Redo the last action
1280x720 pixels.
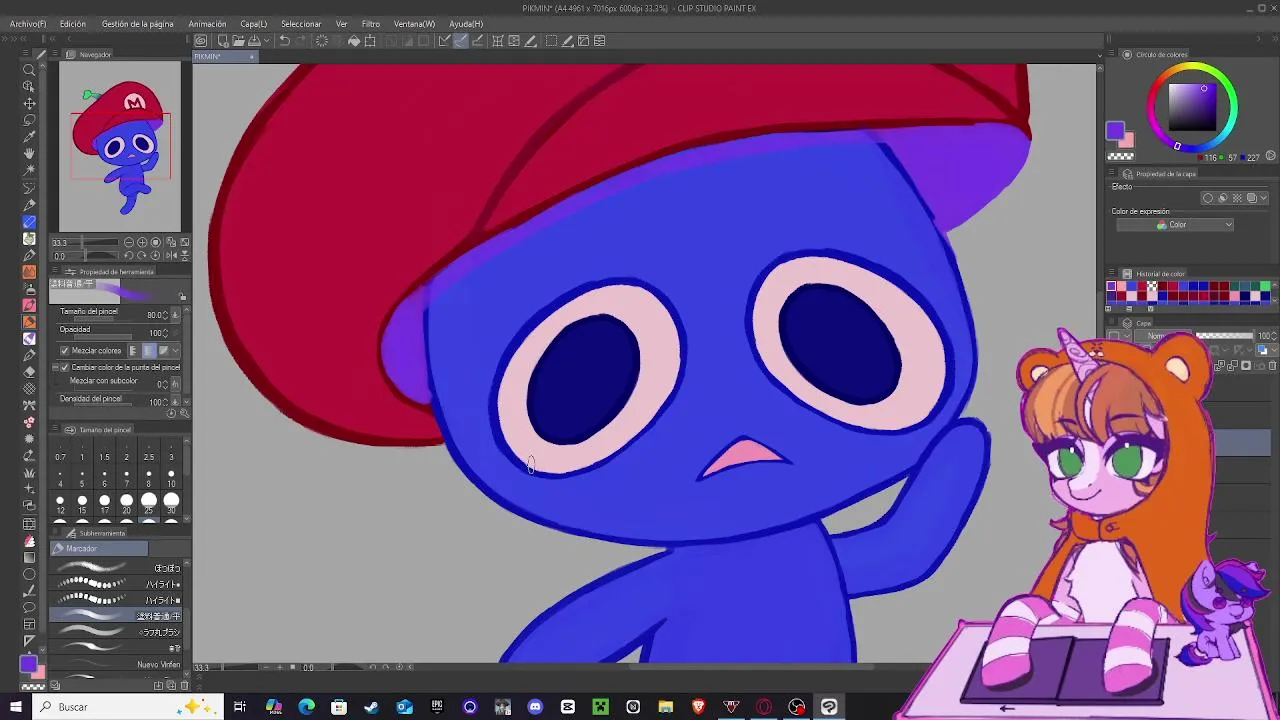point(299,40)
